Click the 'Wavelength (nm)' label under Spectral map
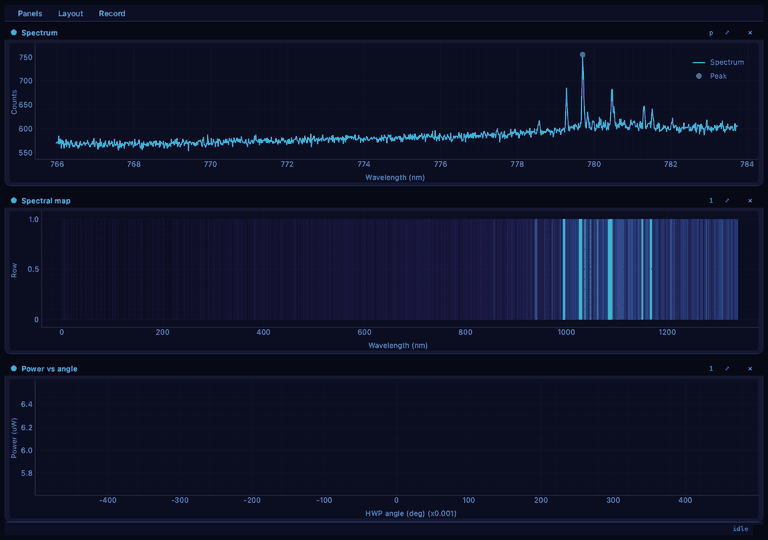Screen dimensions: 768x540 [x=398, y=345]
